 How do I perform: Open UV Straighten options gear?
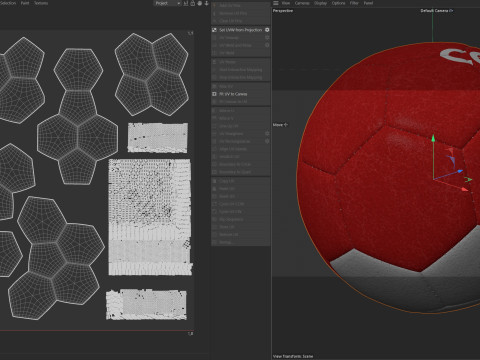267,133
